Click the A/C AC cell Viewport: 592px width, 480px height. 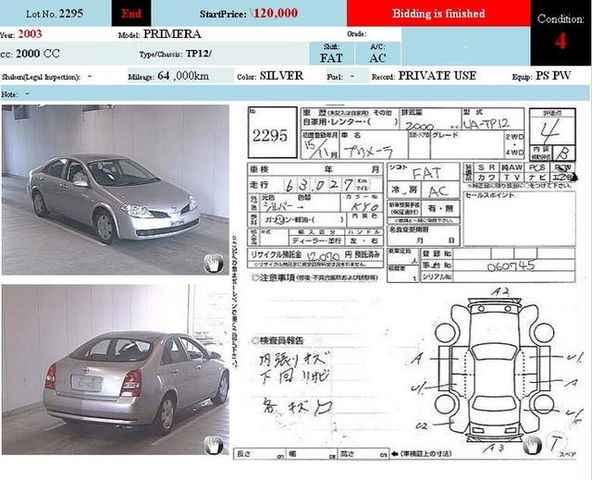coord(378,53)
